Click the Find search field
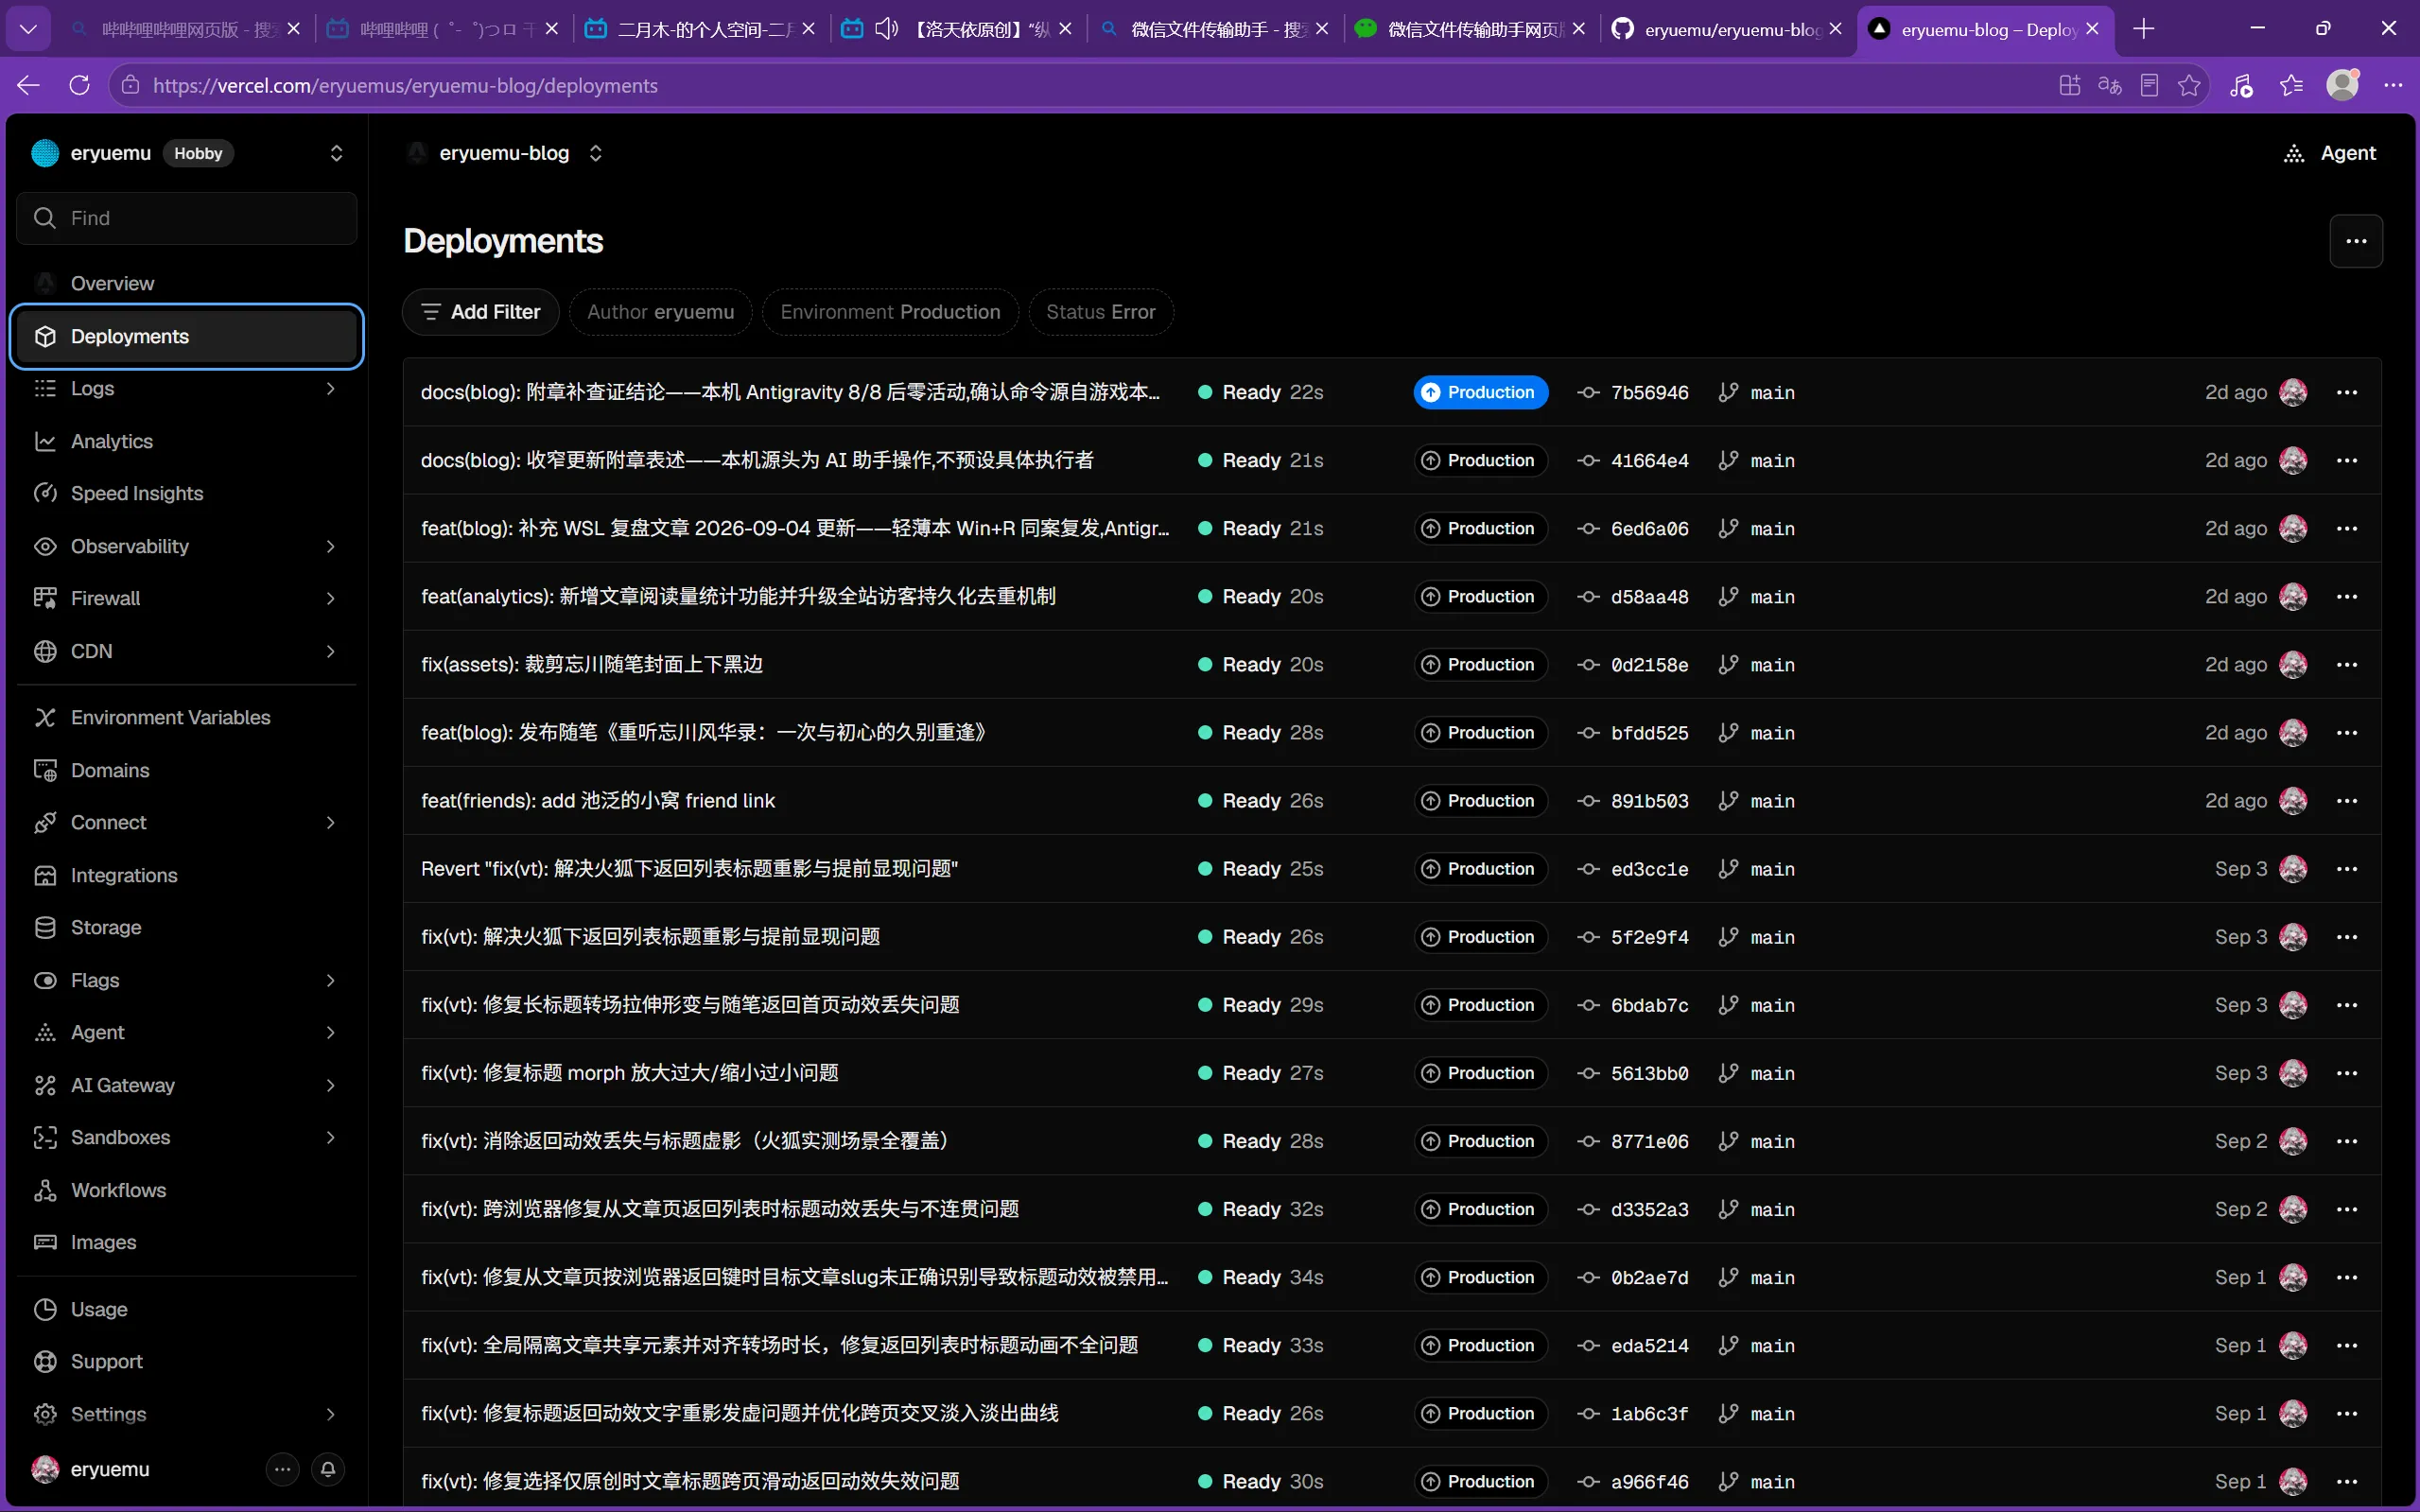The image size is (2420, 1512). [187, 218]
